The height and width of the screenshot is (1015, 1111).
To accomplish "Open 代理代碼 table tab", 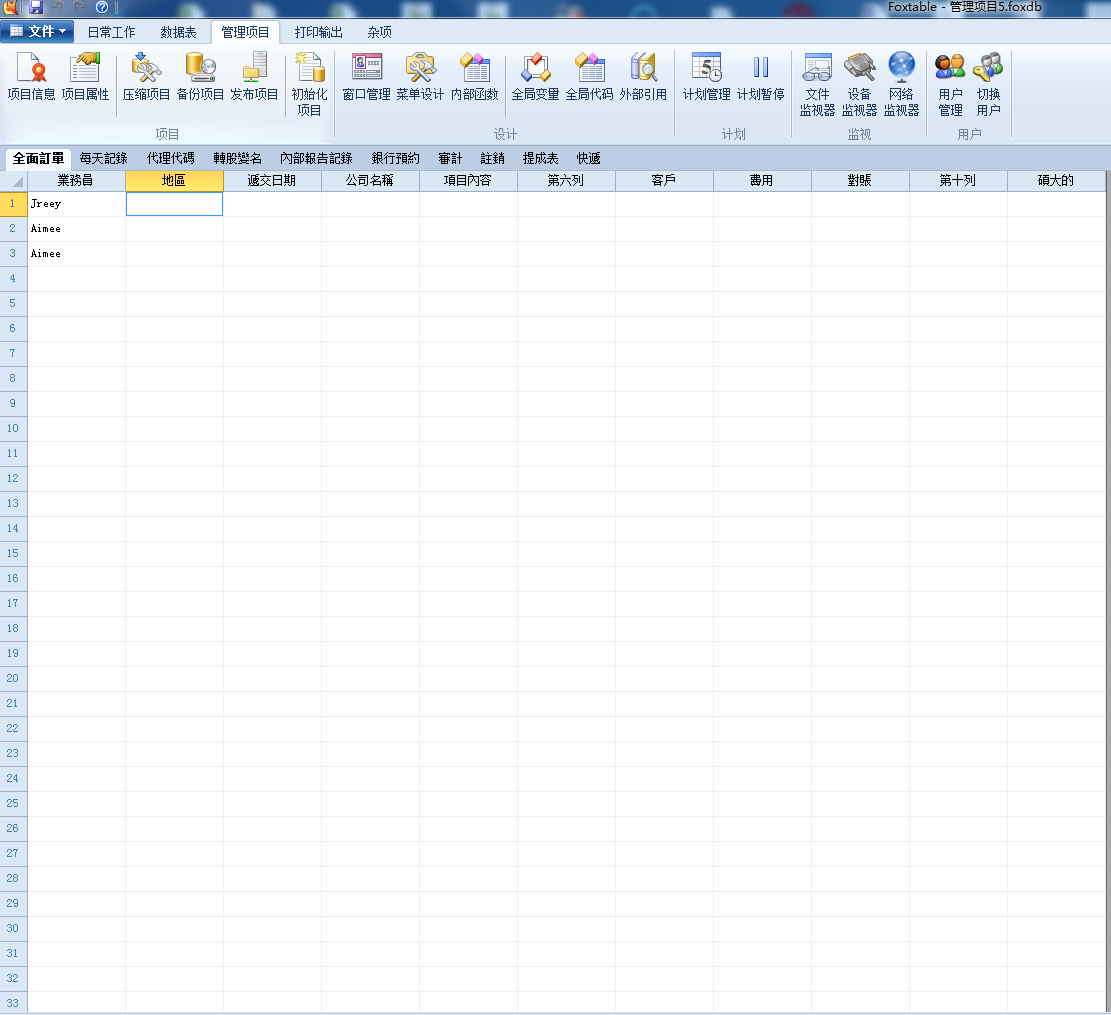I will pos(171,159).
